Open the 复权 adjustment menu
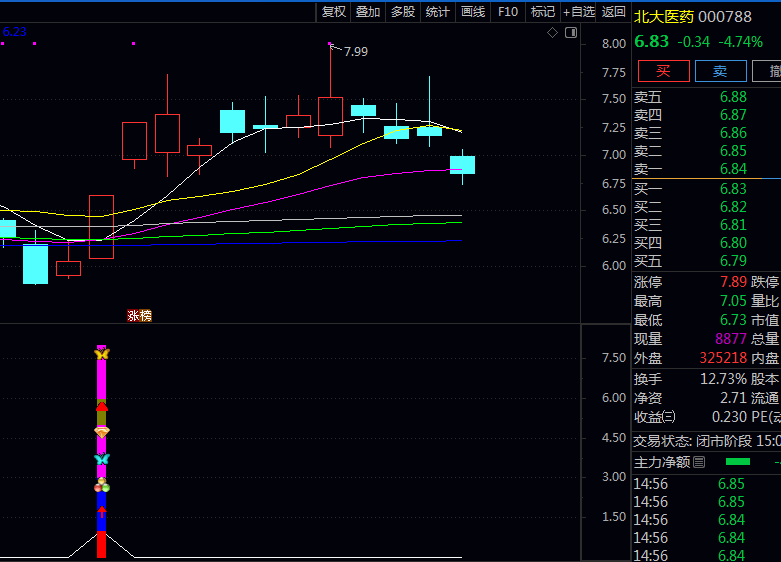The image size is (781, 562). (x=334, y=12)
